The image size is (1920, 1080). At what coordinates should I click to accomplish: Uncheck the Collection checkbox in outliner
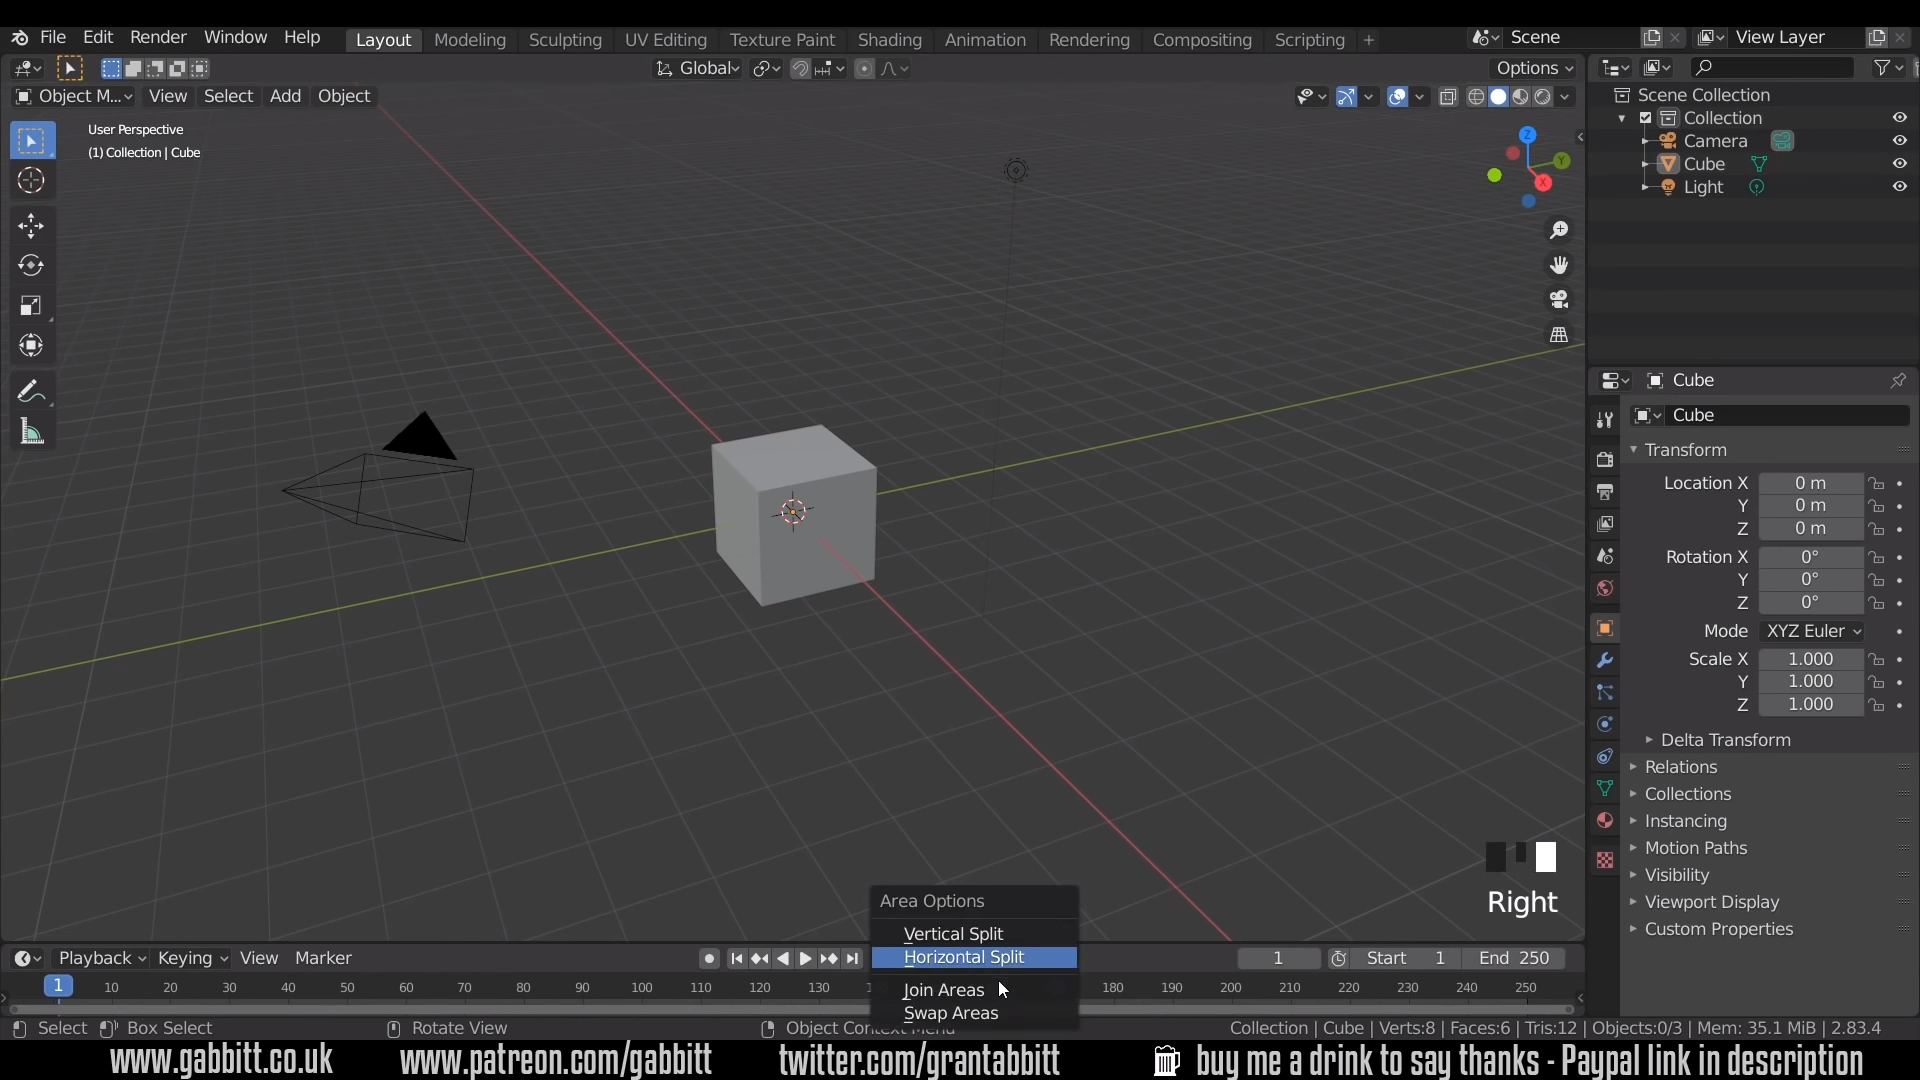coord(1646,118)
